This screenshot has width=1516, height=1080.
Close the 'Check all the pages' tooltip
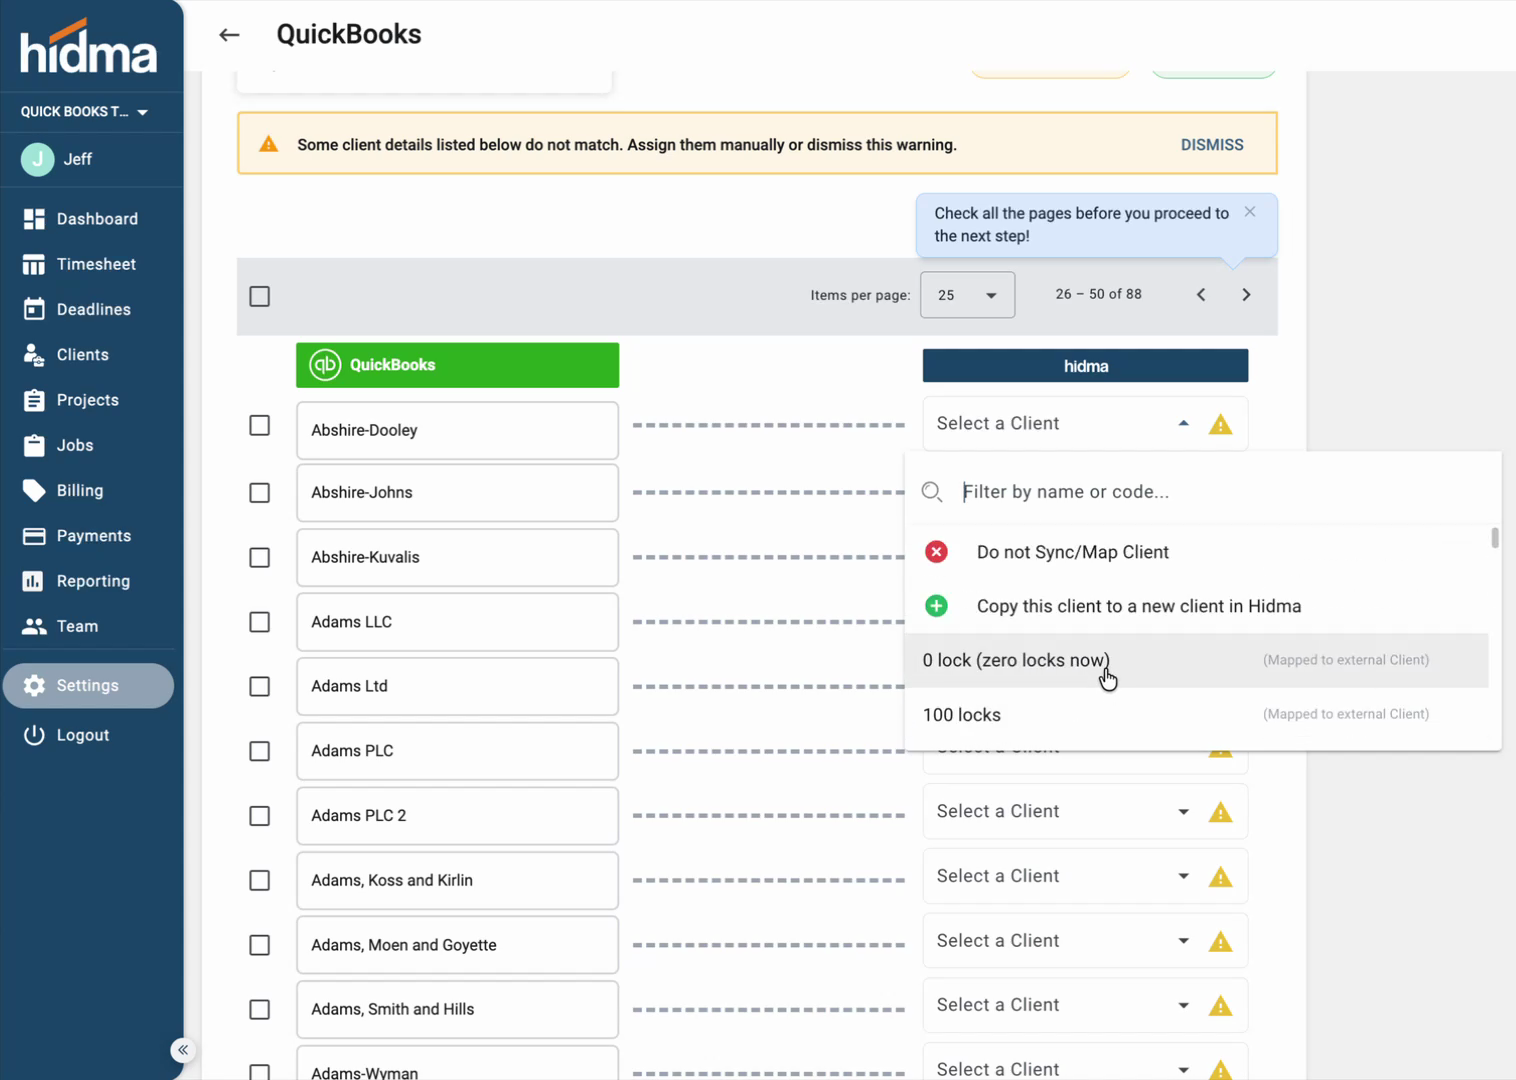(x=1250, y=212)
